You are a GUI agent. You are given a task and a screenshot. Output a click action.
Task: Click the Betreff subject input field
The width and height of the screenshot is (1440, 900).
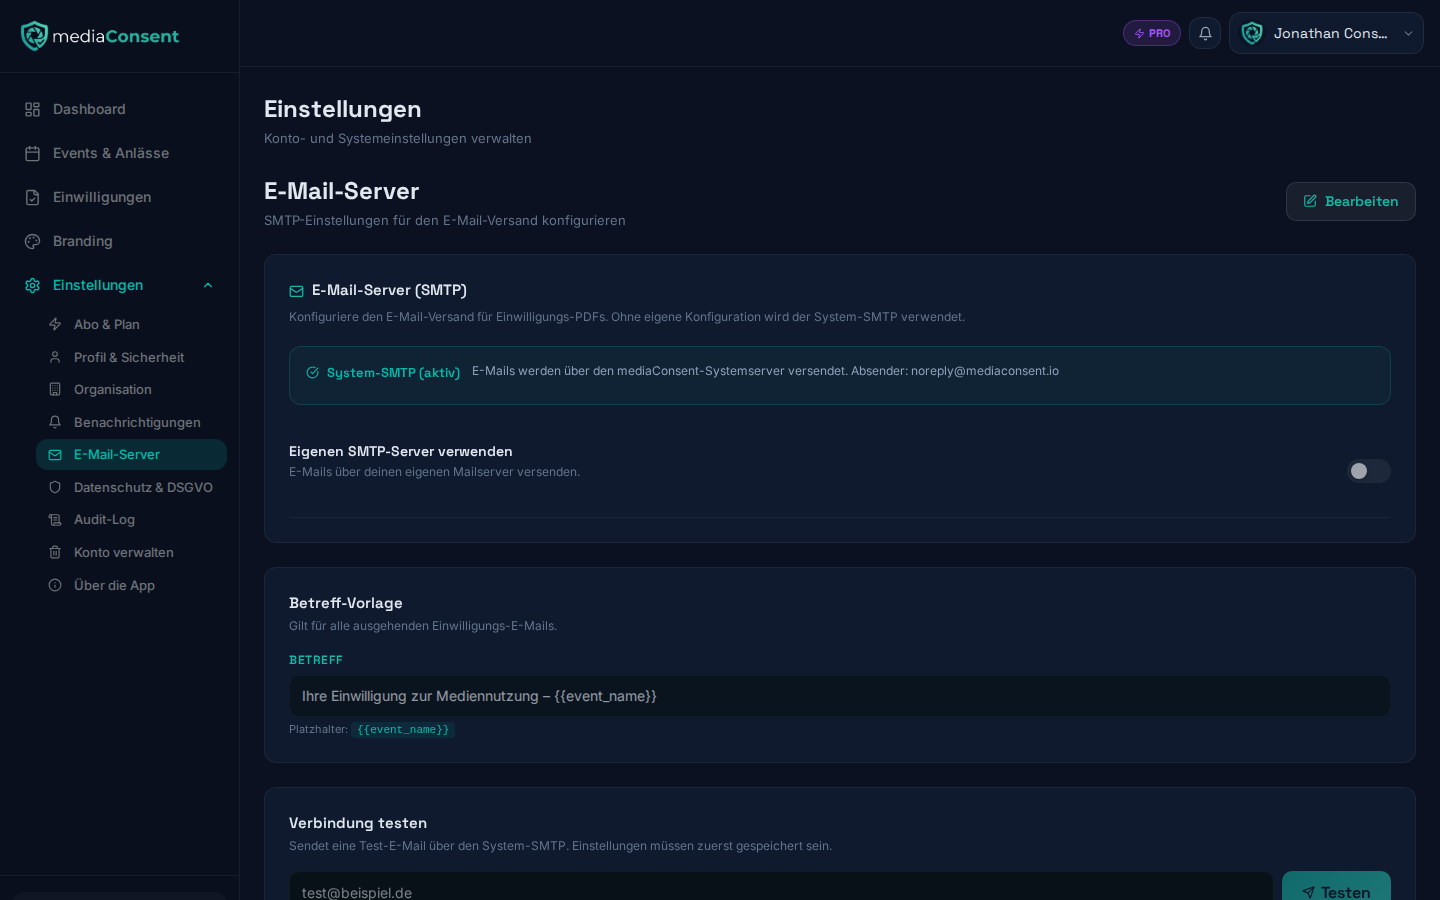tap(840, 696)
